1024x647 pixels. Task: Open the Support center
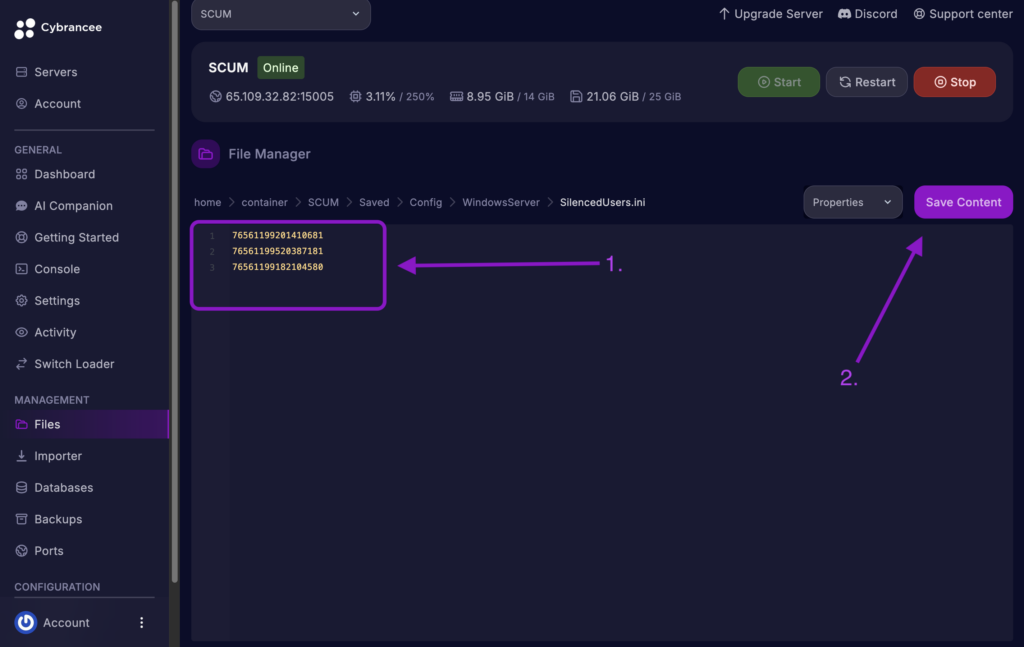point(962,13)
